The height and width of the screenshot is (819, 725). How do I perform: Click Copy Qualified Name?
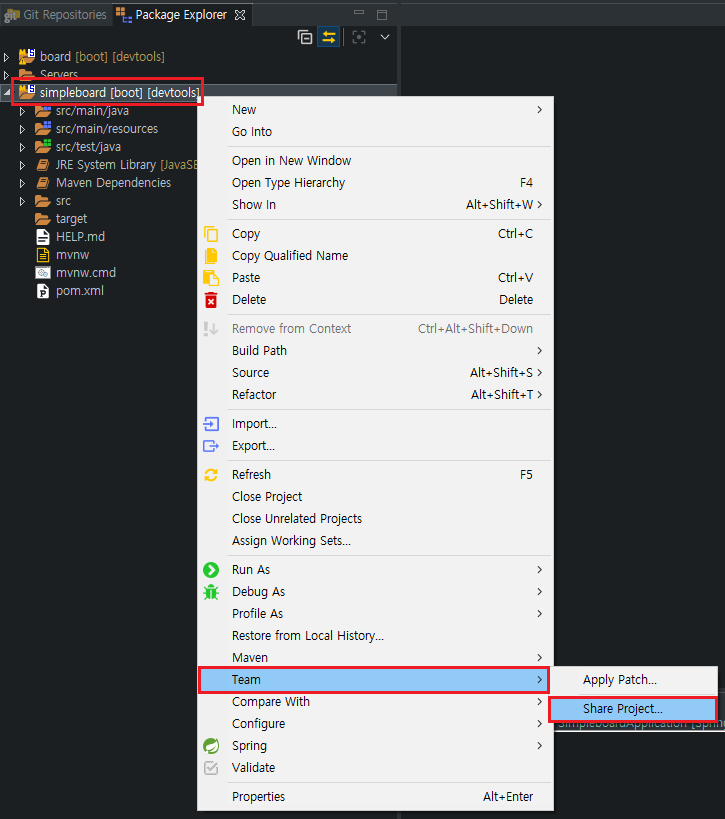[x=375, y=255]
